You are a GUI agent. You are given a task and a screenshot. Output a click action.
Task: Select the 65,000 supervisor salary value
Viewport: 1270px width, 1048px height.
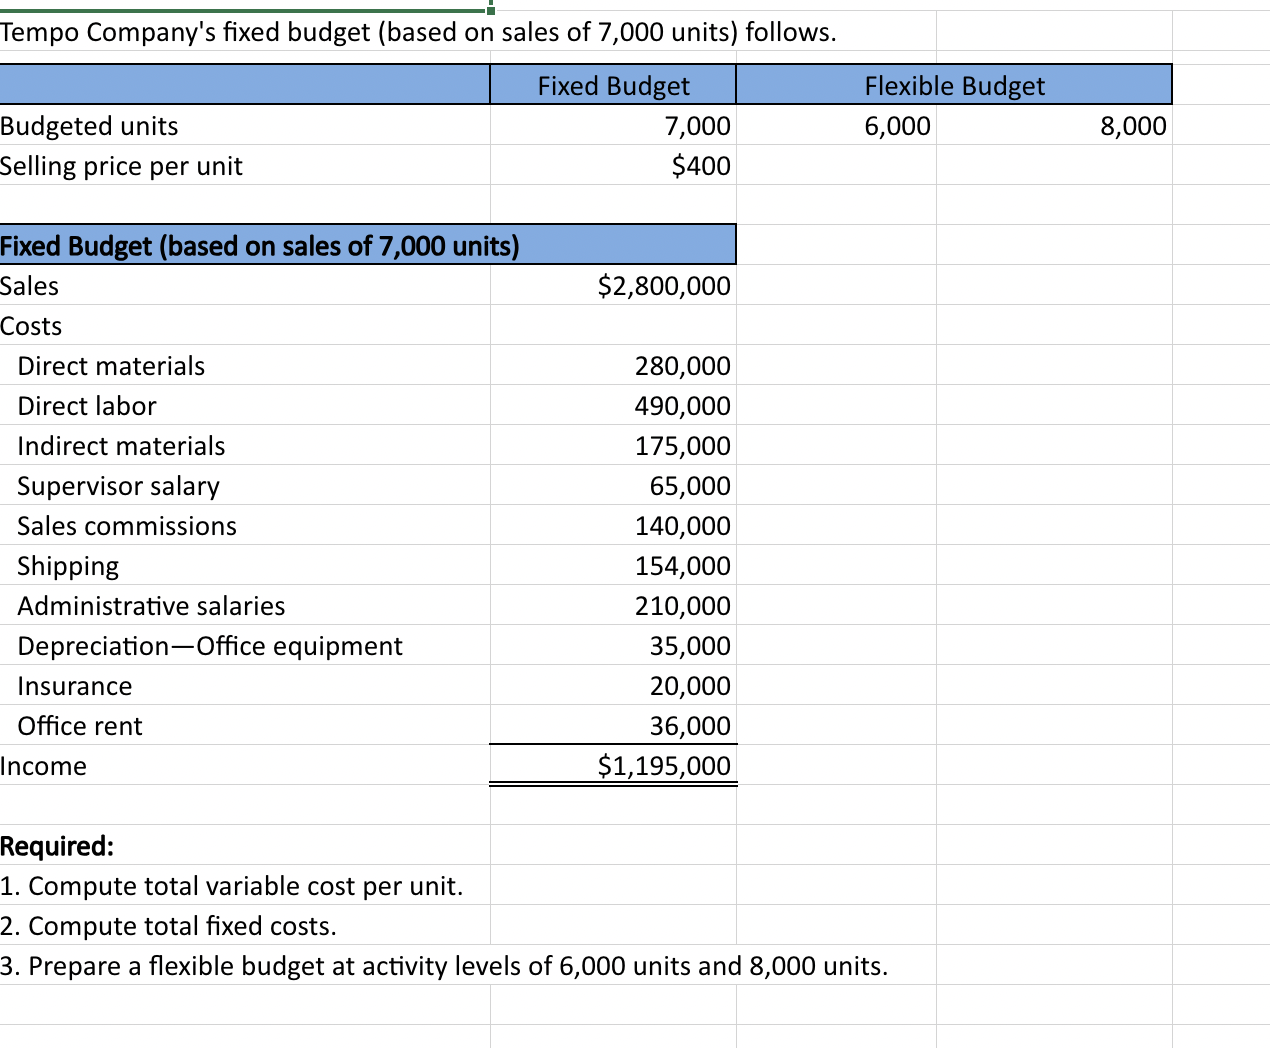(613, 486)
